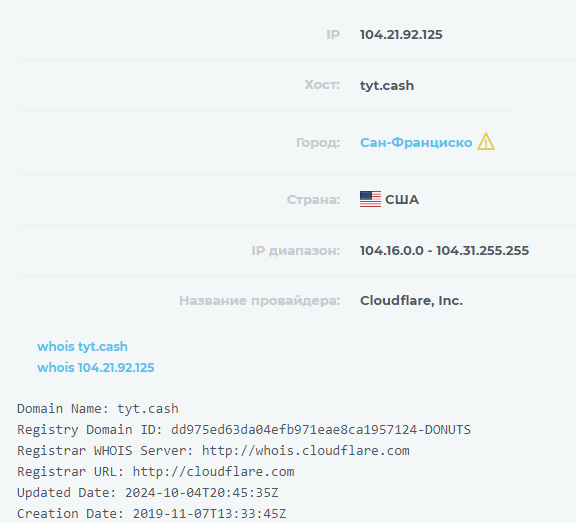
Task: Click the USA flag icon
Action: coord(370,199)
